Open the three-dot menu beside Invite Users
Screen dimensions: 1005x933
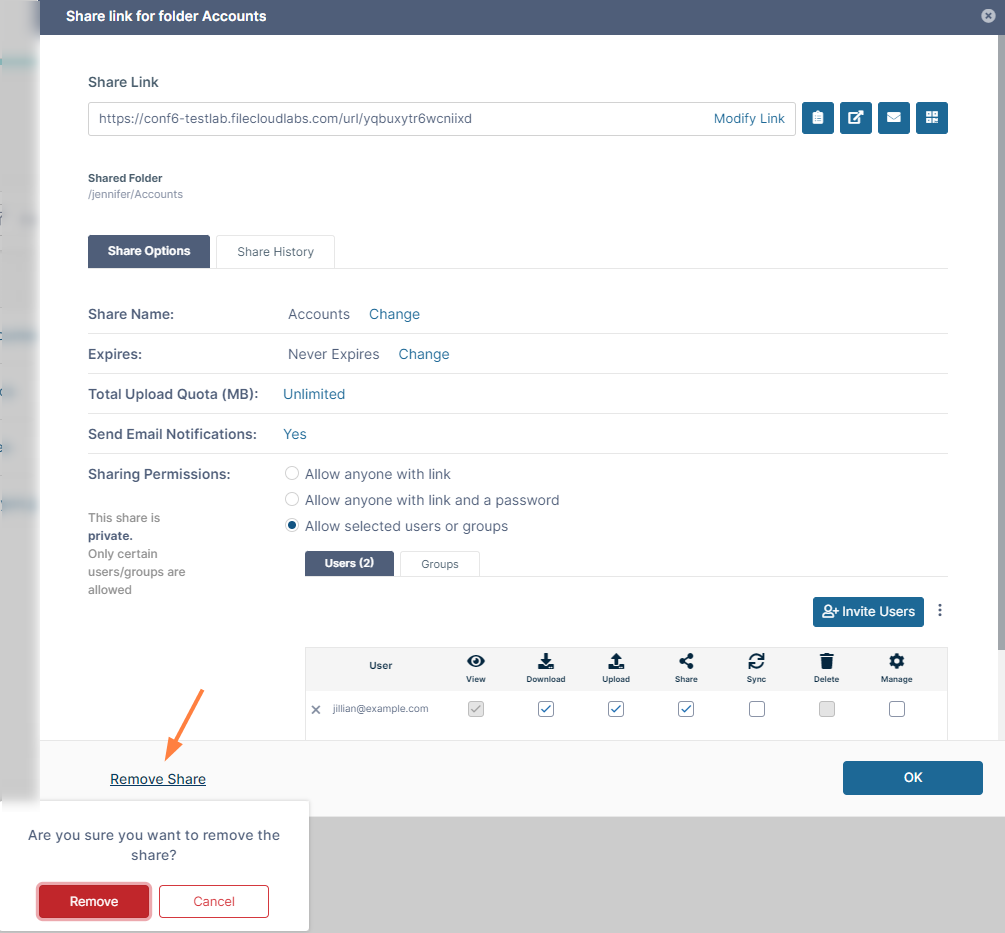coord(940,611)
